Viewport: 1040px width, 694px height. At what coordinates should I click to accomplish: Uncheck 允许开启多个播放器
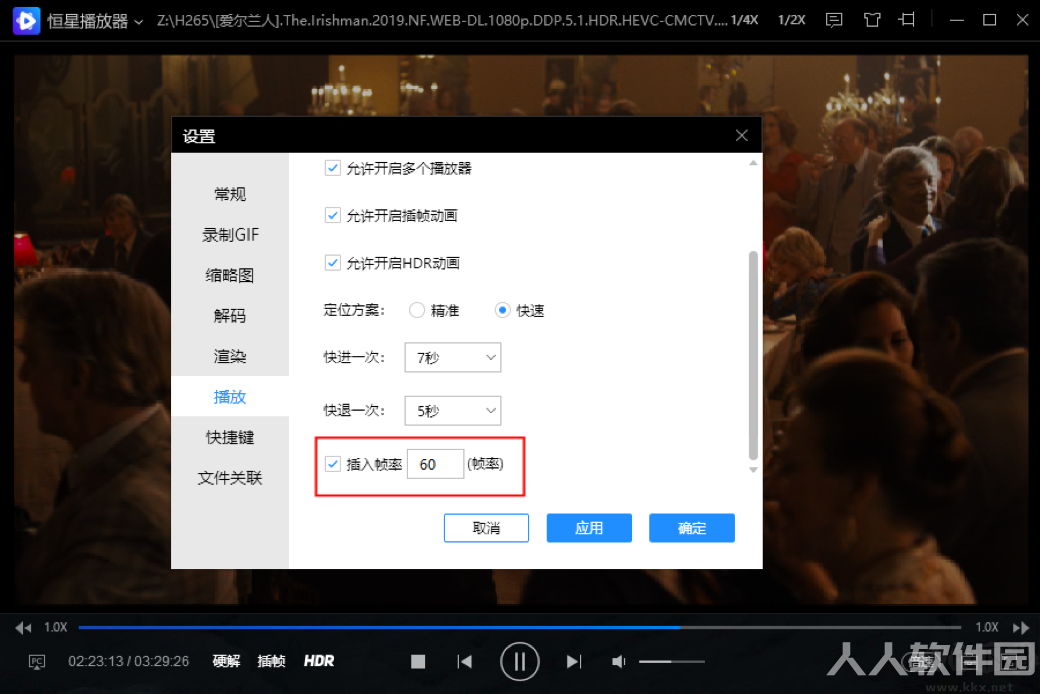(x=333, y=168)
